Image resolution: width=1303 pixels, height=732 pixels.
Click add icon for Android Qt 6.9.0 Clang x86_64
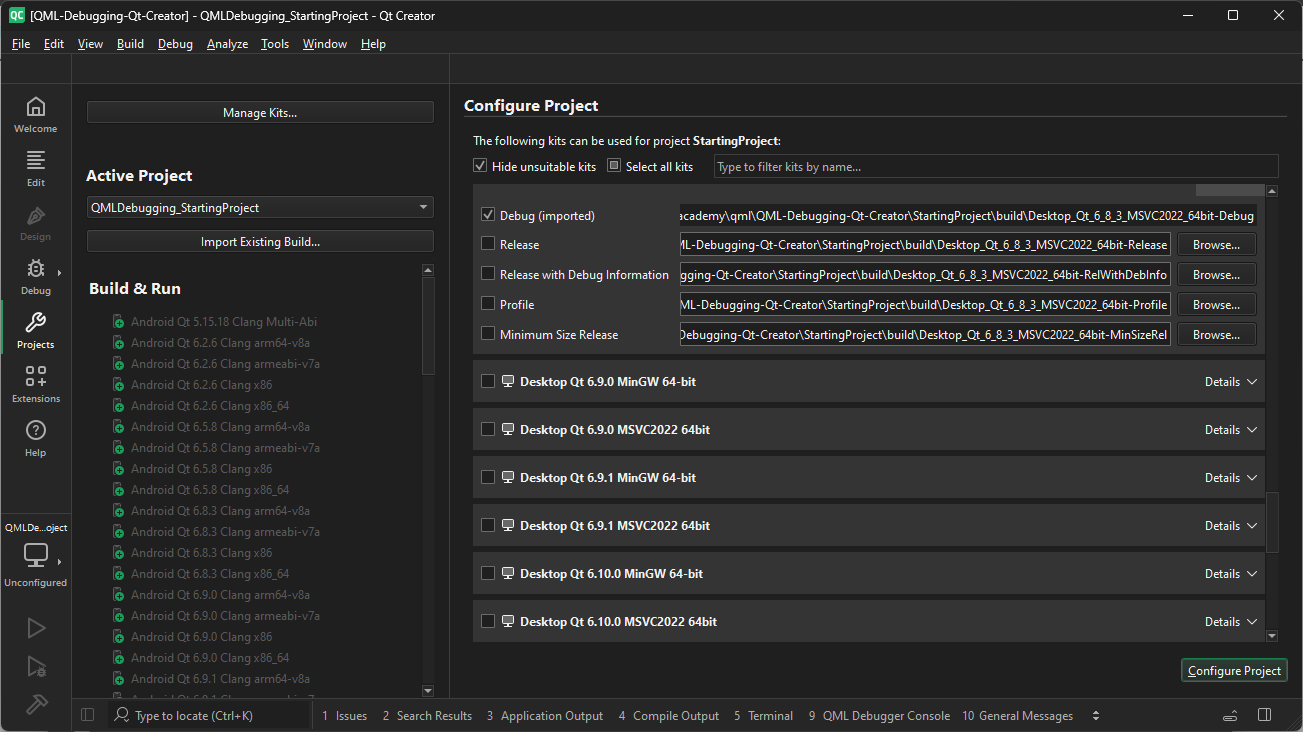pos(119,658)
